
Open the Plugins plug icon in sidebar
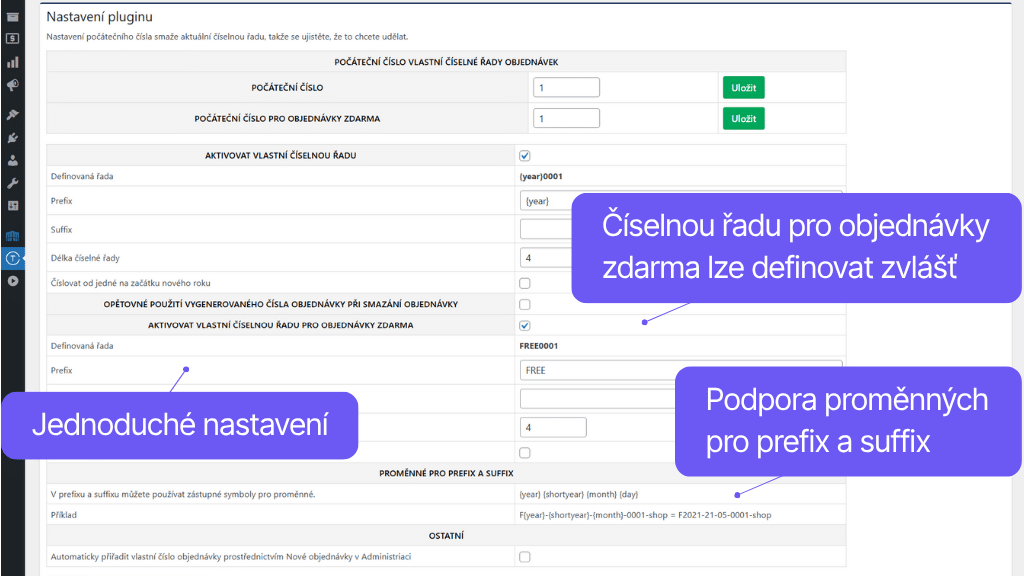[x=13, y=137]
